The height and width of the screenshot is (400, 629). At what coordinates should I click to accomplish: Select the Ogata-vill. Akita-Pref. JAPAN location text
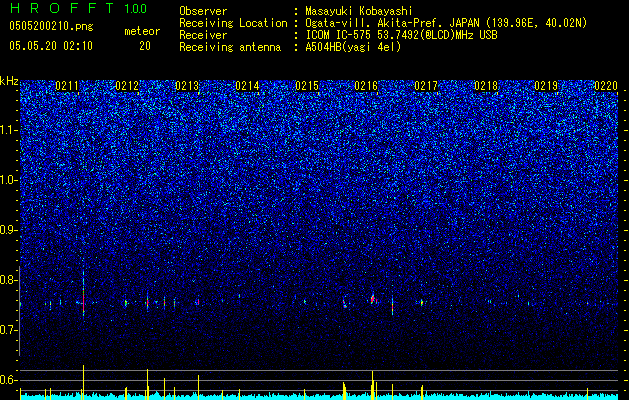[446, 23]
